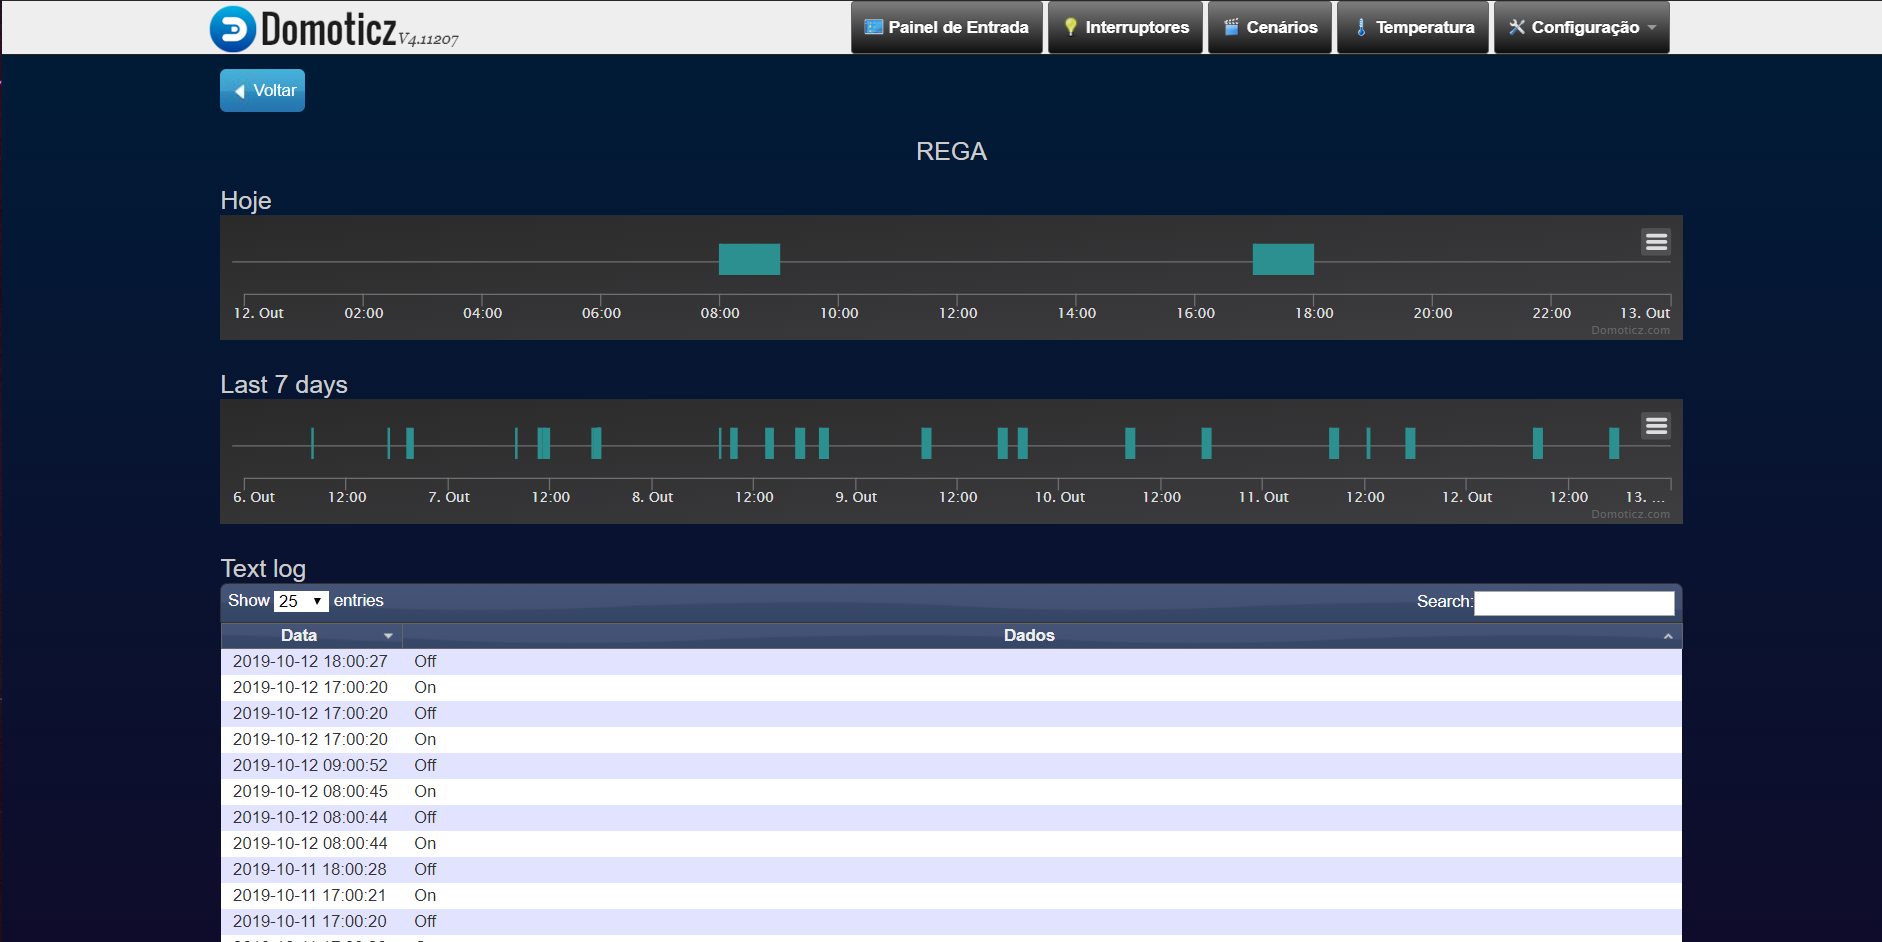Click the Domoticz logo icon
This screenshot has height=942, width=1882.
click(232, 28)
